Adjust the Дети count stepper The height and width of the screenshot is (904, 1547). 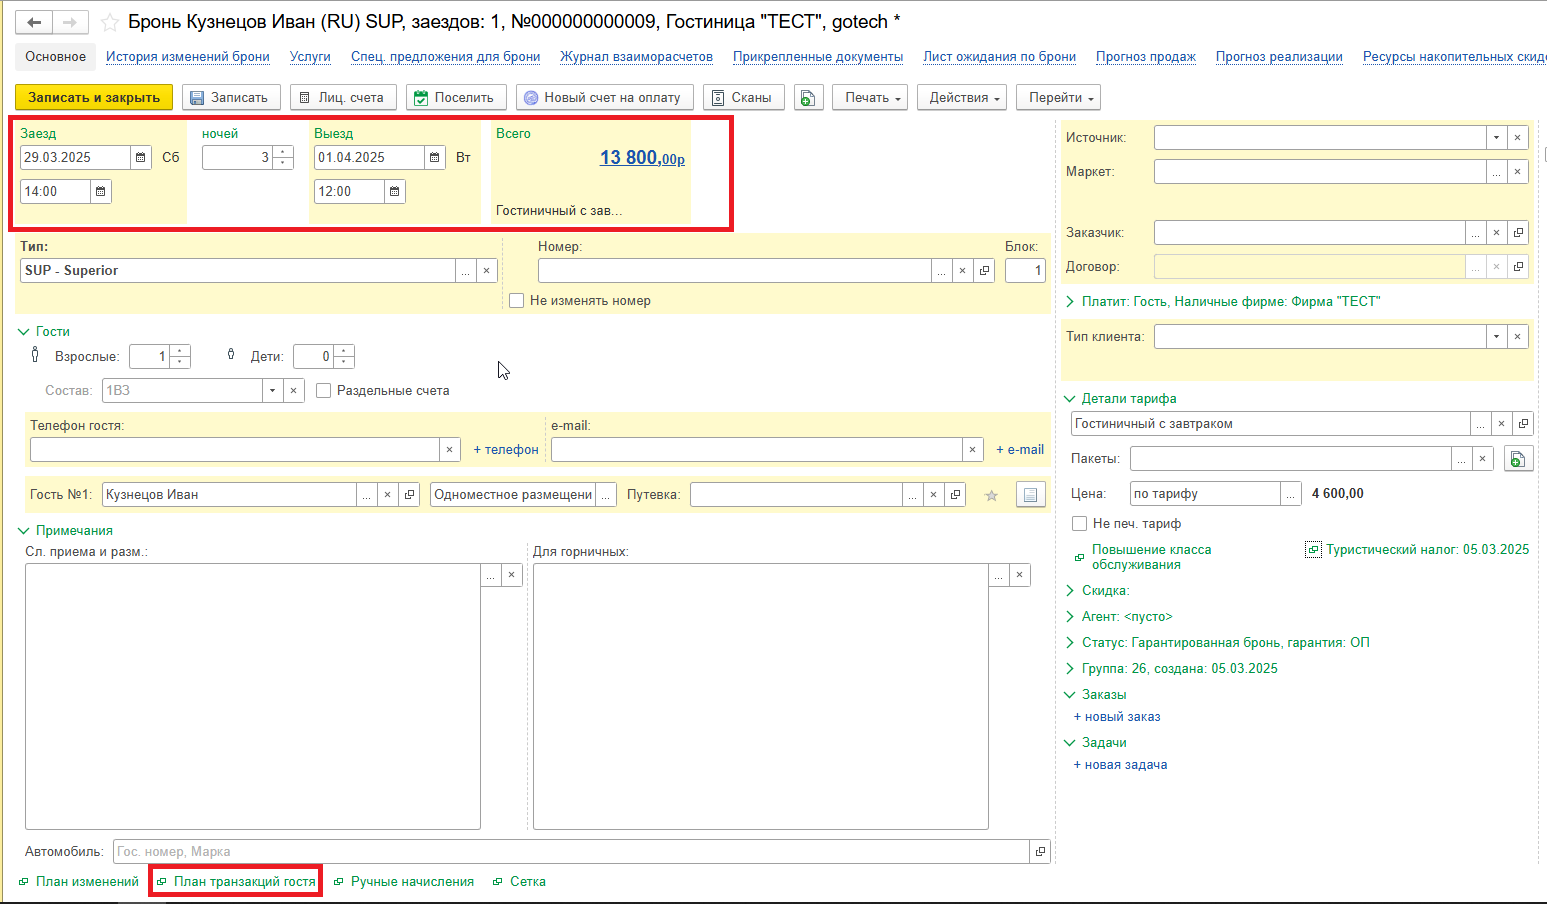click(344, 356)
